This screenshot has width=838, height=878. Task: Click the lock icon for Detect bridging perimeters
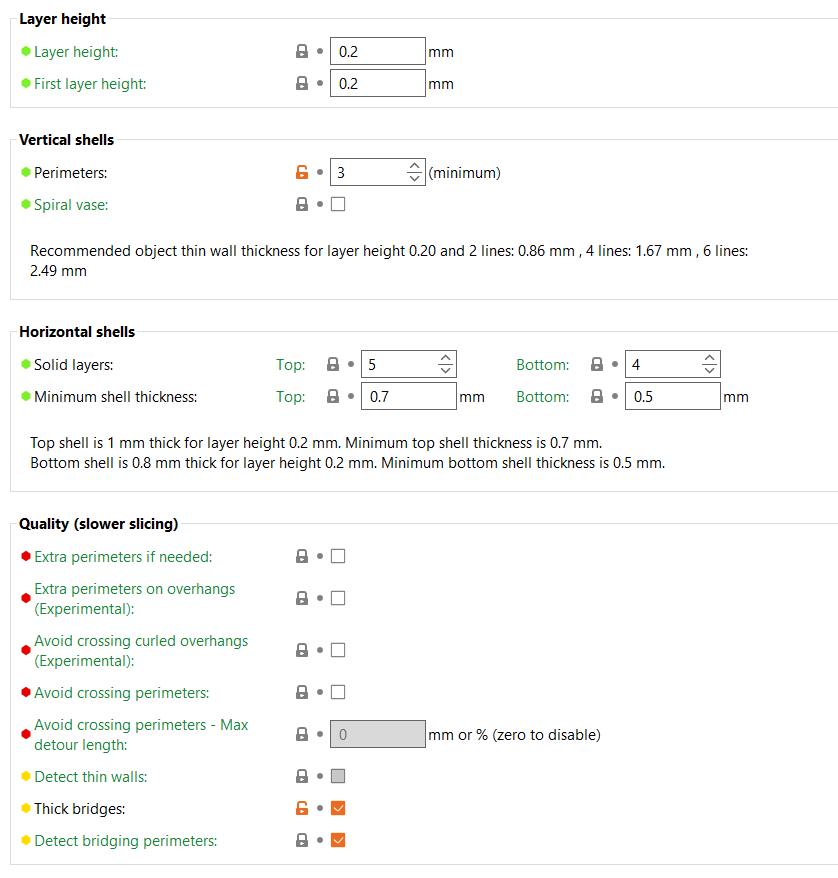pyautogui.click(x=302, y=840)
